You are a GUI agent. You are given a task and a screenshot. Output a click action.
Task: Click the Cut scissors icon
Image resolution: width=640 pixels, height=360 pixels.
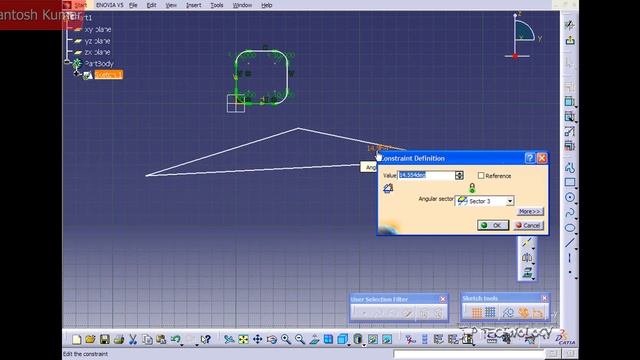click(133, 340)
